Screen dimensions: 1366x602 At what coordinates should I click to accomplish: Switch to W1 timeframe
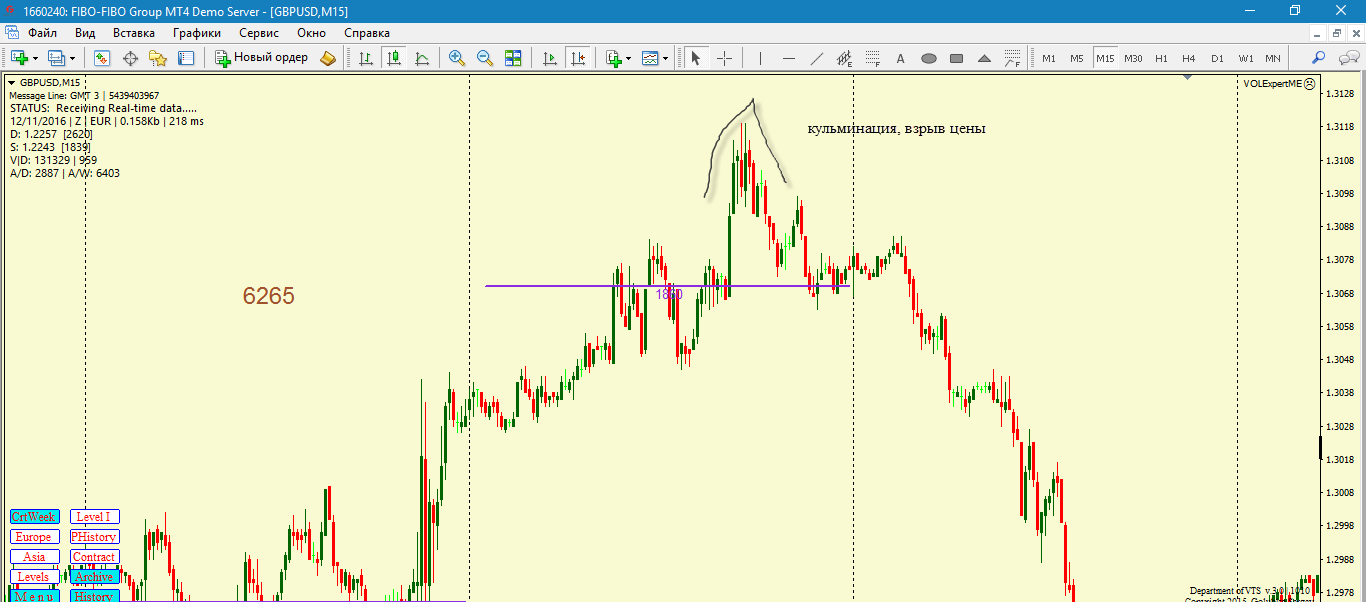pos(1245,58)
